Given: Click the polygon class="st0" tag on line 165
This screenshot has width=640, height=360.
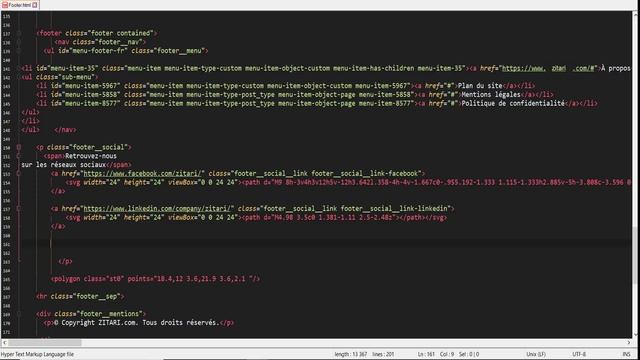Looking at the screenshot, I should click(x=156, y=279).
